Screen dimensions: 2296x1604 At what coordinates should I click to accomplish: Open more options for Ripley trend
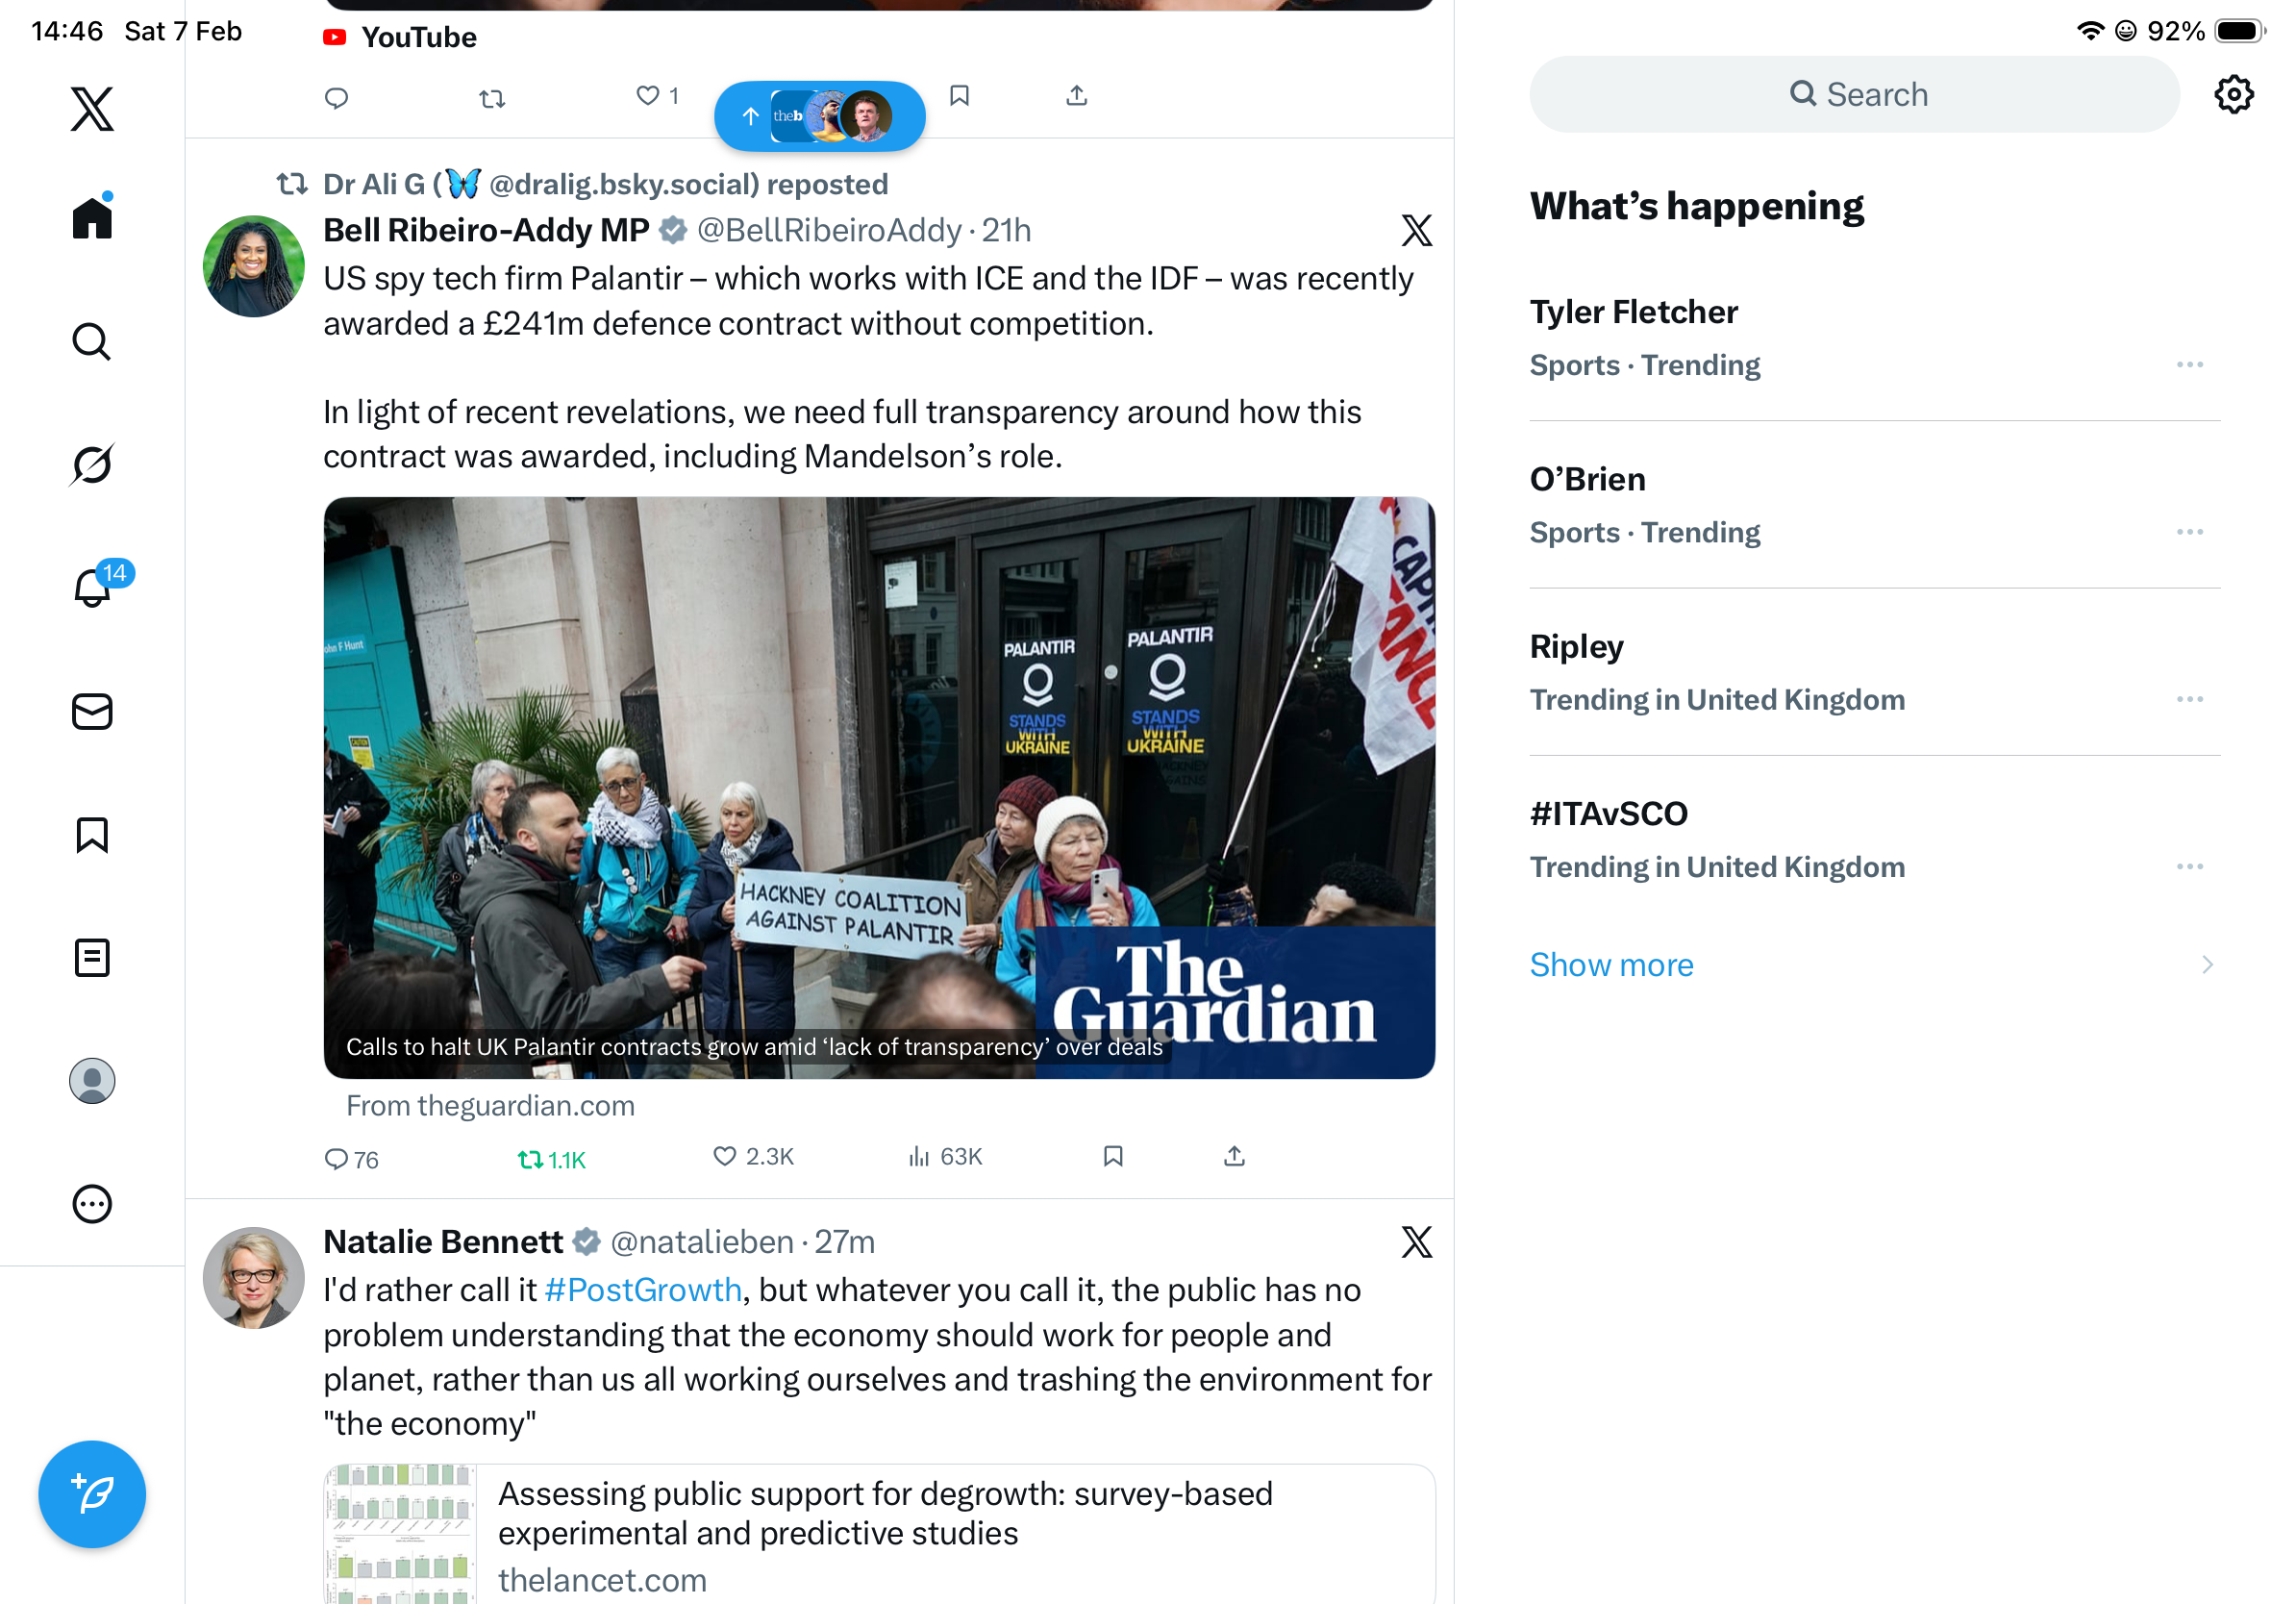2189,699
